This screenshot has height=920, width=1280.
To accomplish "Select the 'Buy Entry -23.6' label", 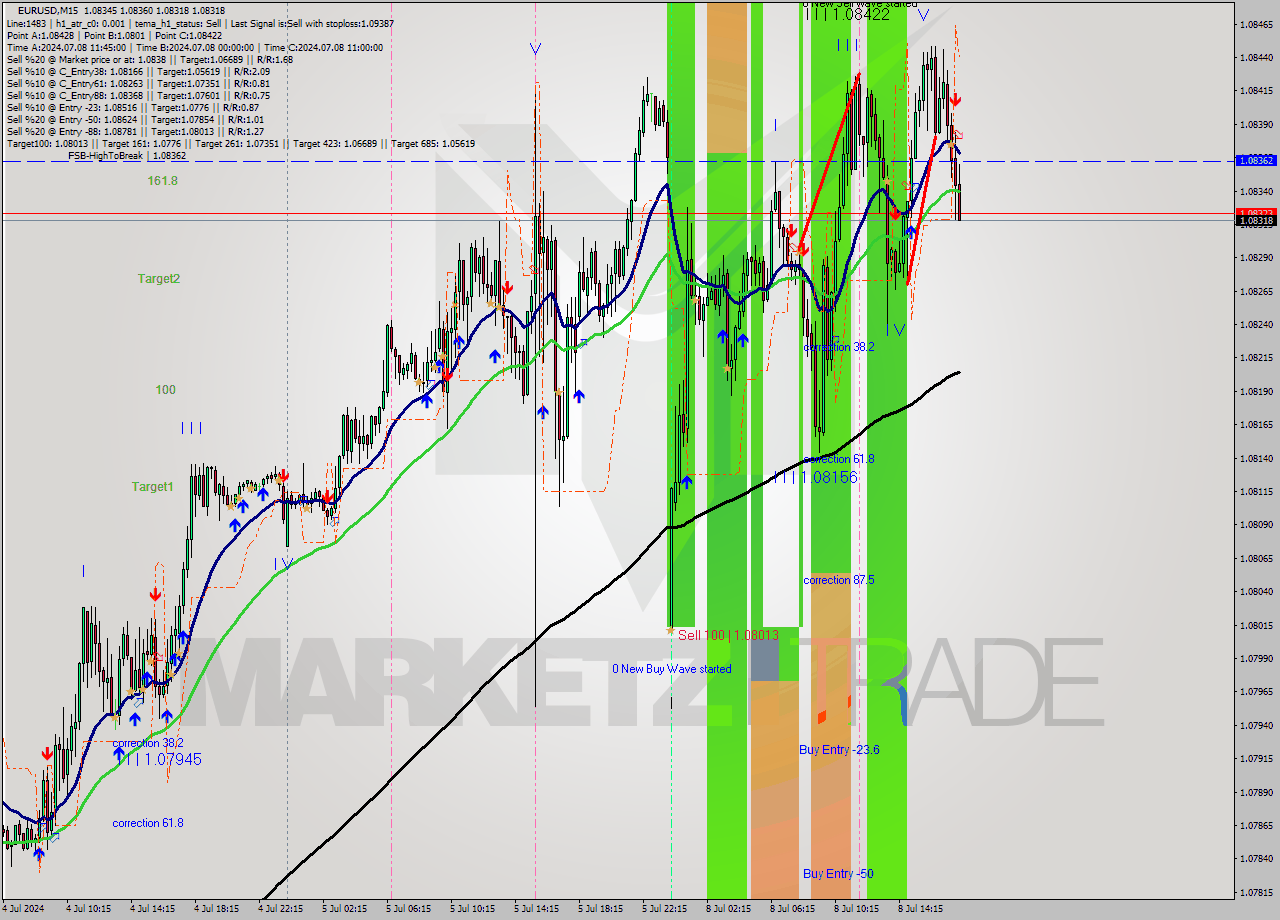I will pos(840,750).
